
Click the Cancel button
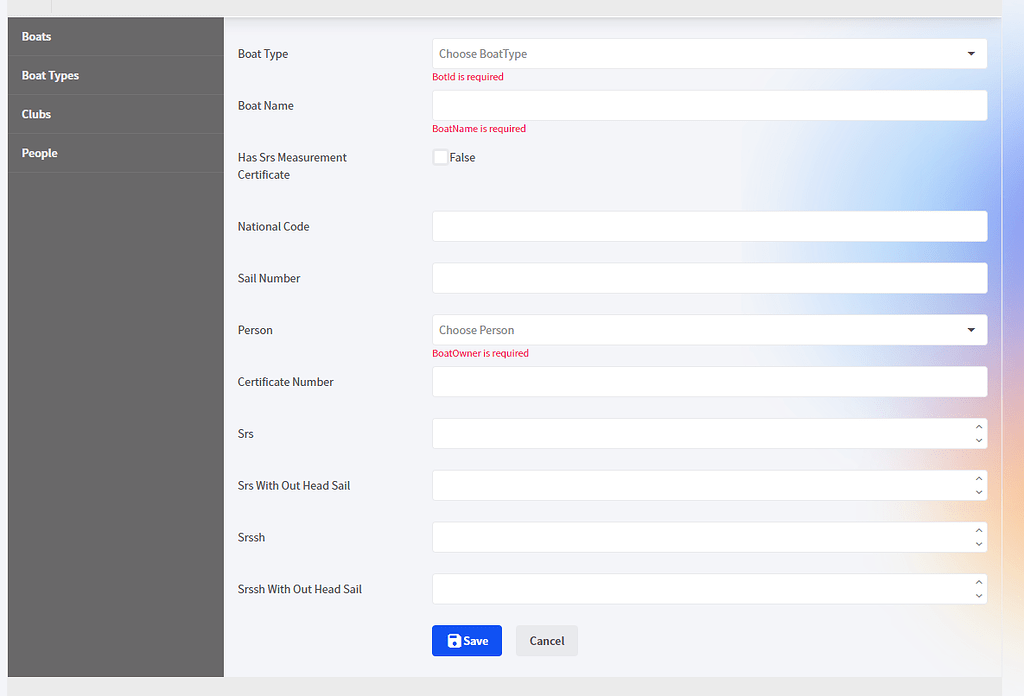[x=546, y=640]
